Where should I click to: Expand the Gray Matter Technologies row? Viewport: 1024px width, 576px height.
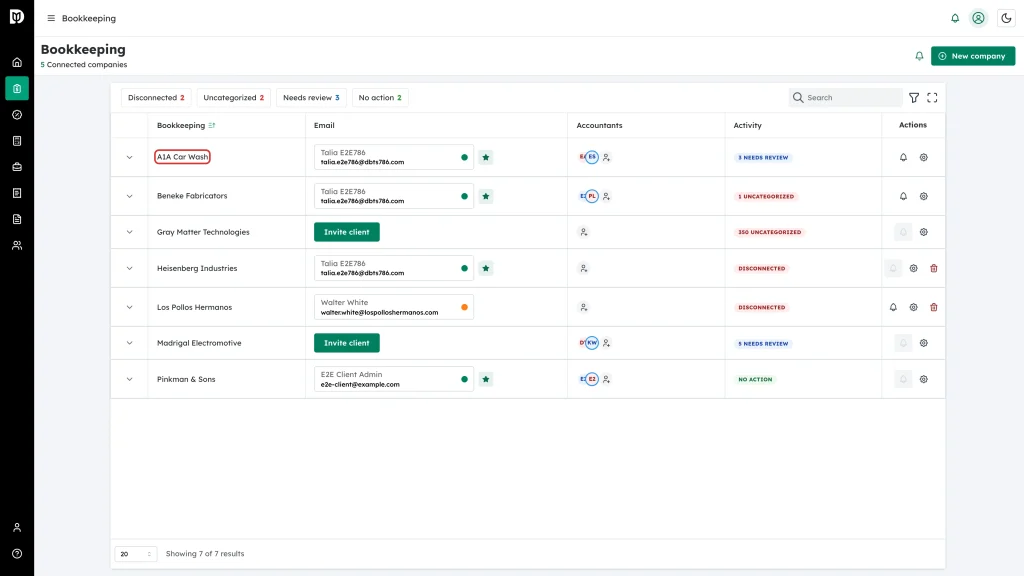[129, 232]
